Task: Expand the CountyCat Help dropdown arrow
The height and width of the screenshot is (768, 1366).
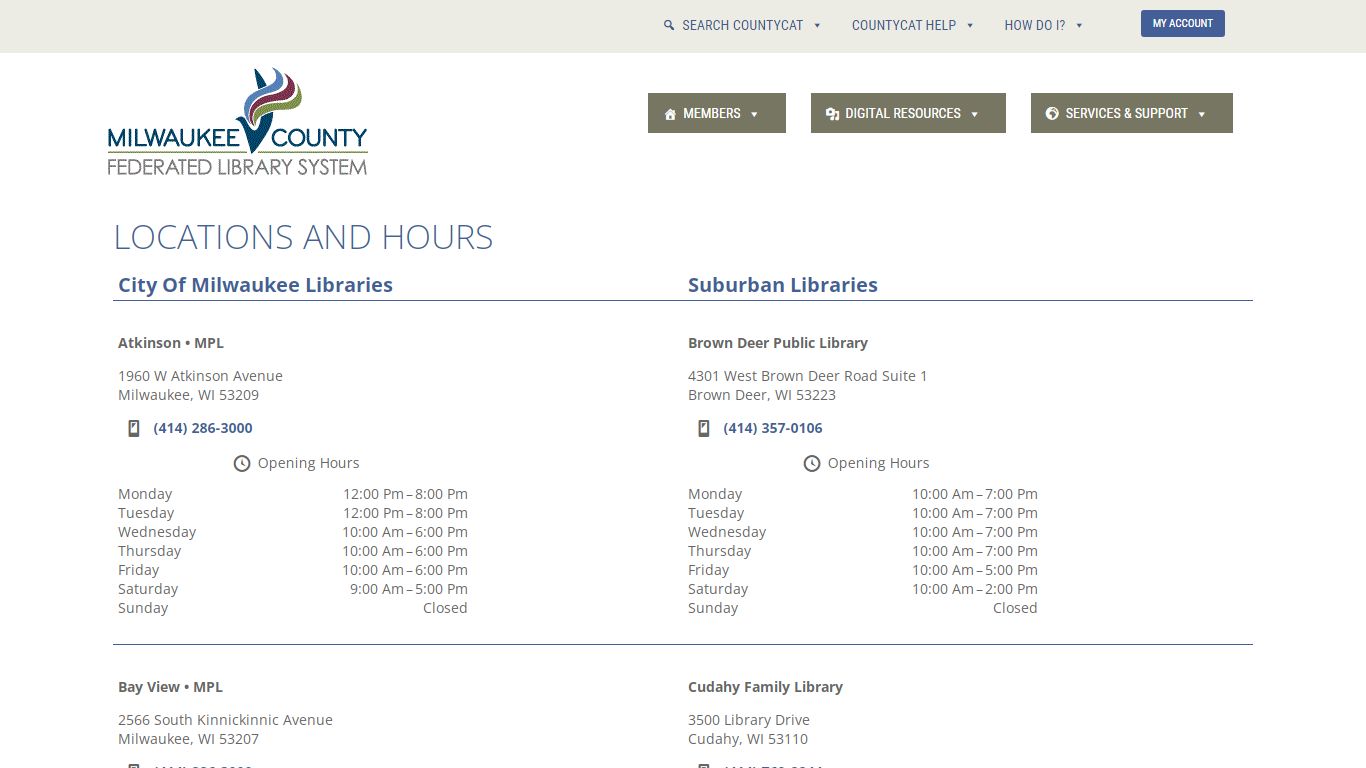Action: (x=970, y=26)
